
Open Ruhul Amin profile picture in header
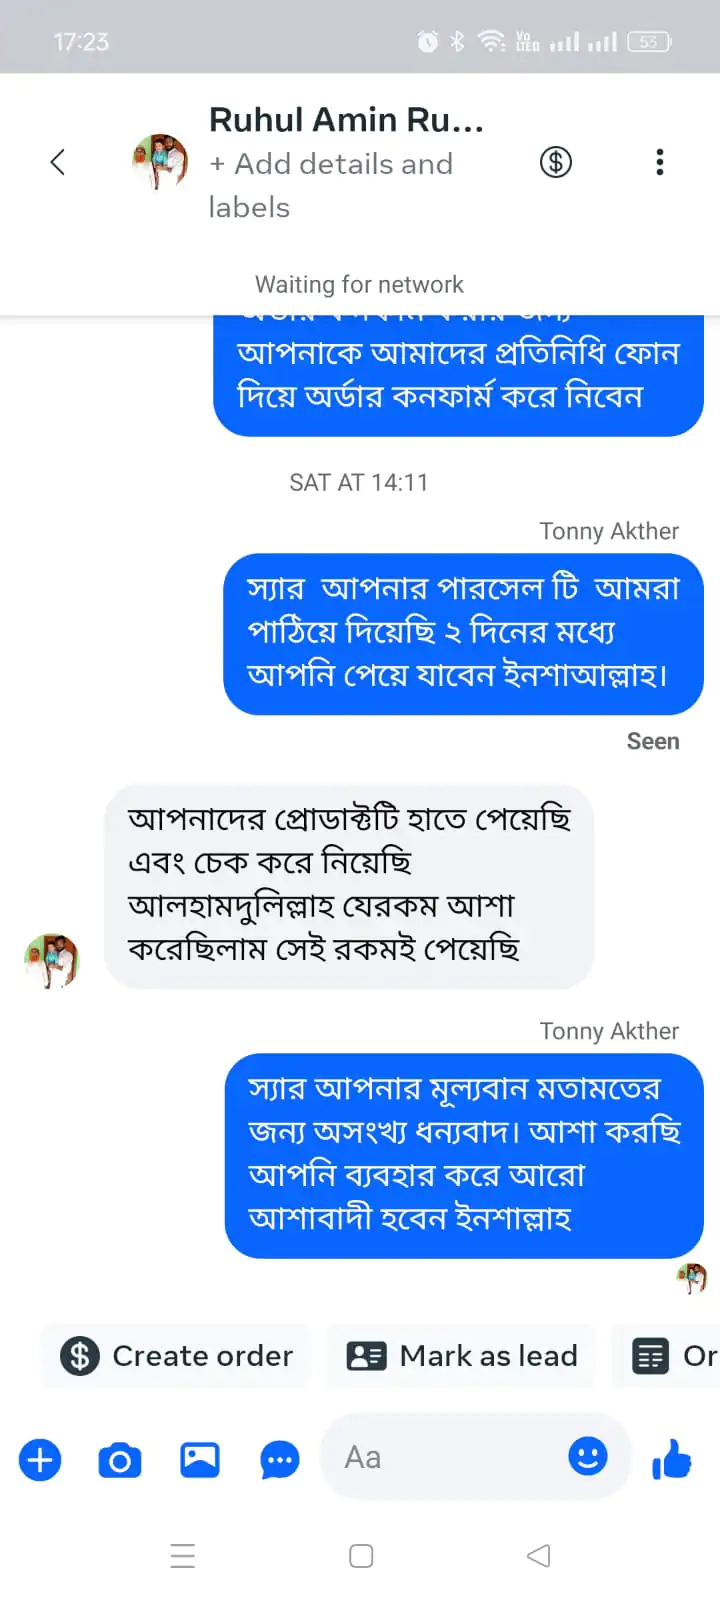click(160, 161)
